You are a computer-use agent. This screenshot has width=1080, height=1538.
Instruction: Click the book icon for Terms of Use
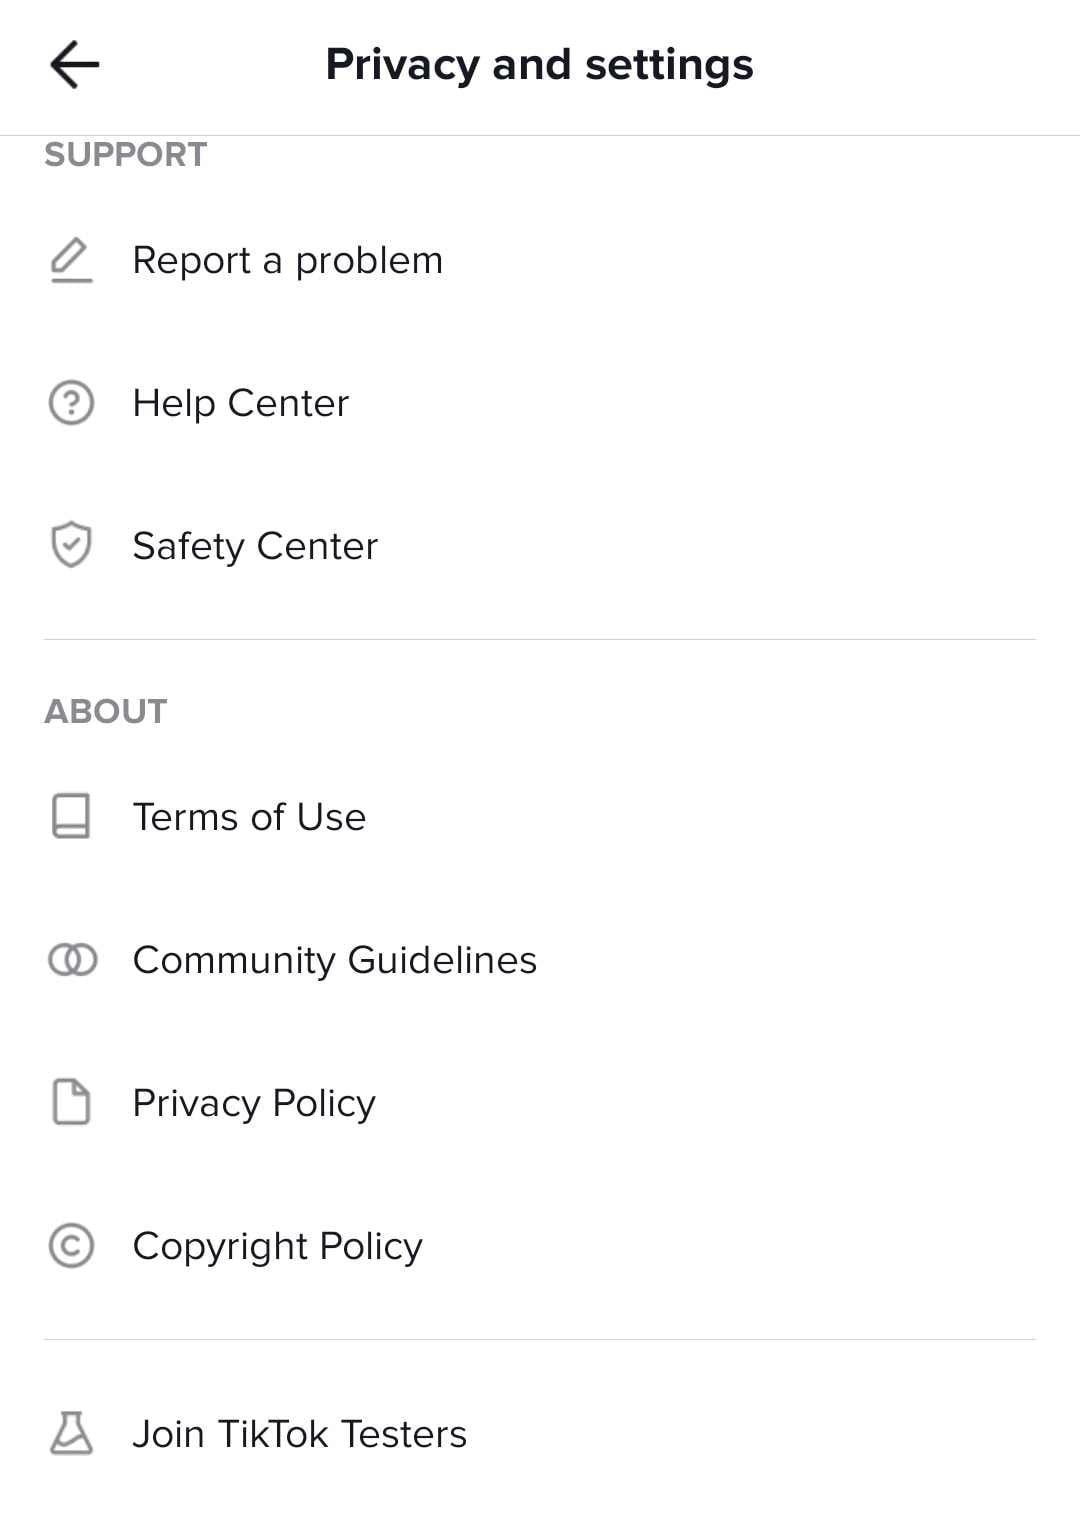[71, 816]
